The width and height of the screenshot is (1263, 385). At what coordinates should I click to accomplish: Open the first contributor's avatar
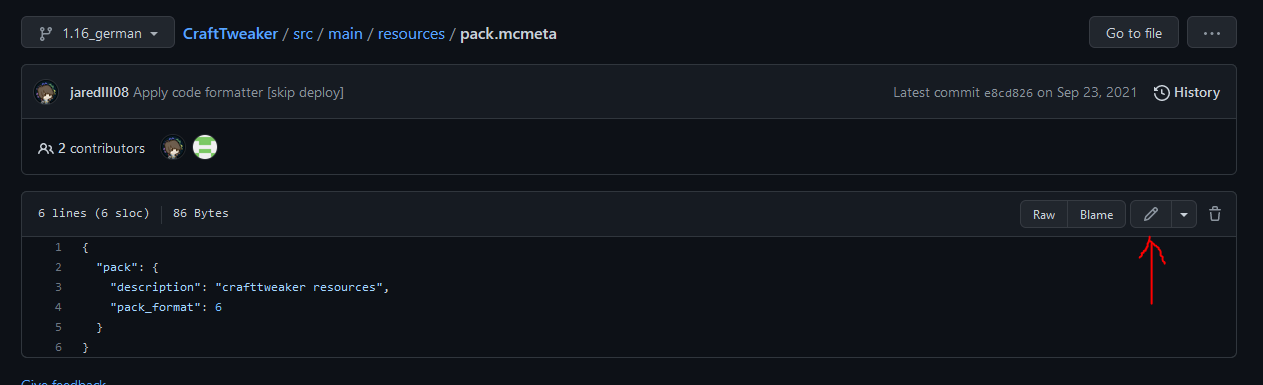click(173, 148)
